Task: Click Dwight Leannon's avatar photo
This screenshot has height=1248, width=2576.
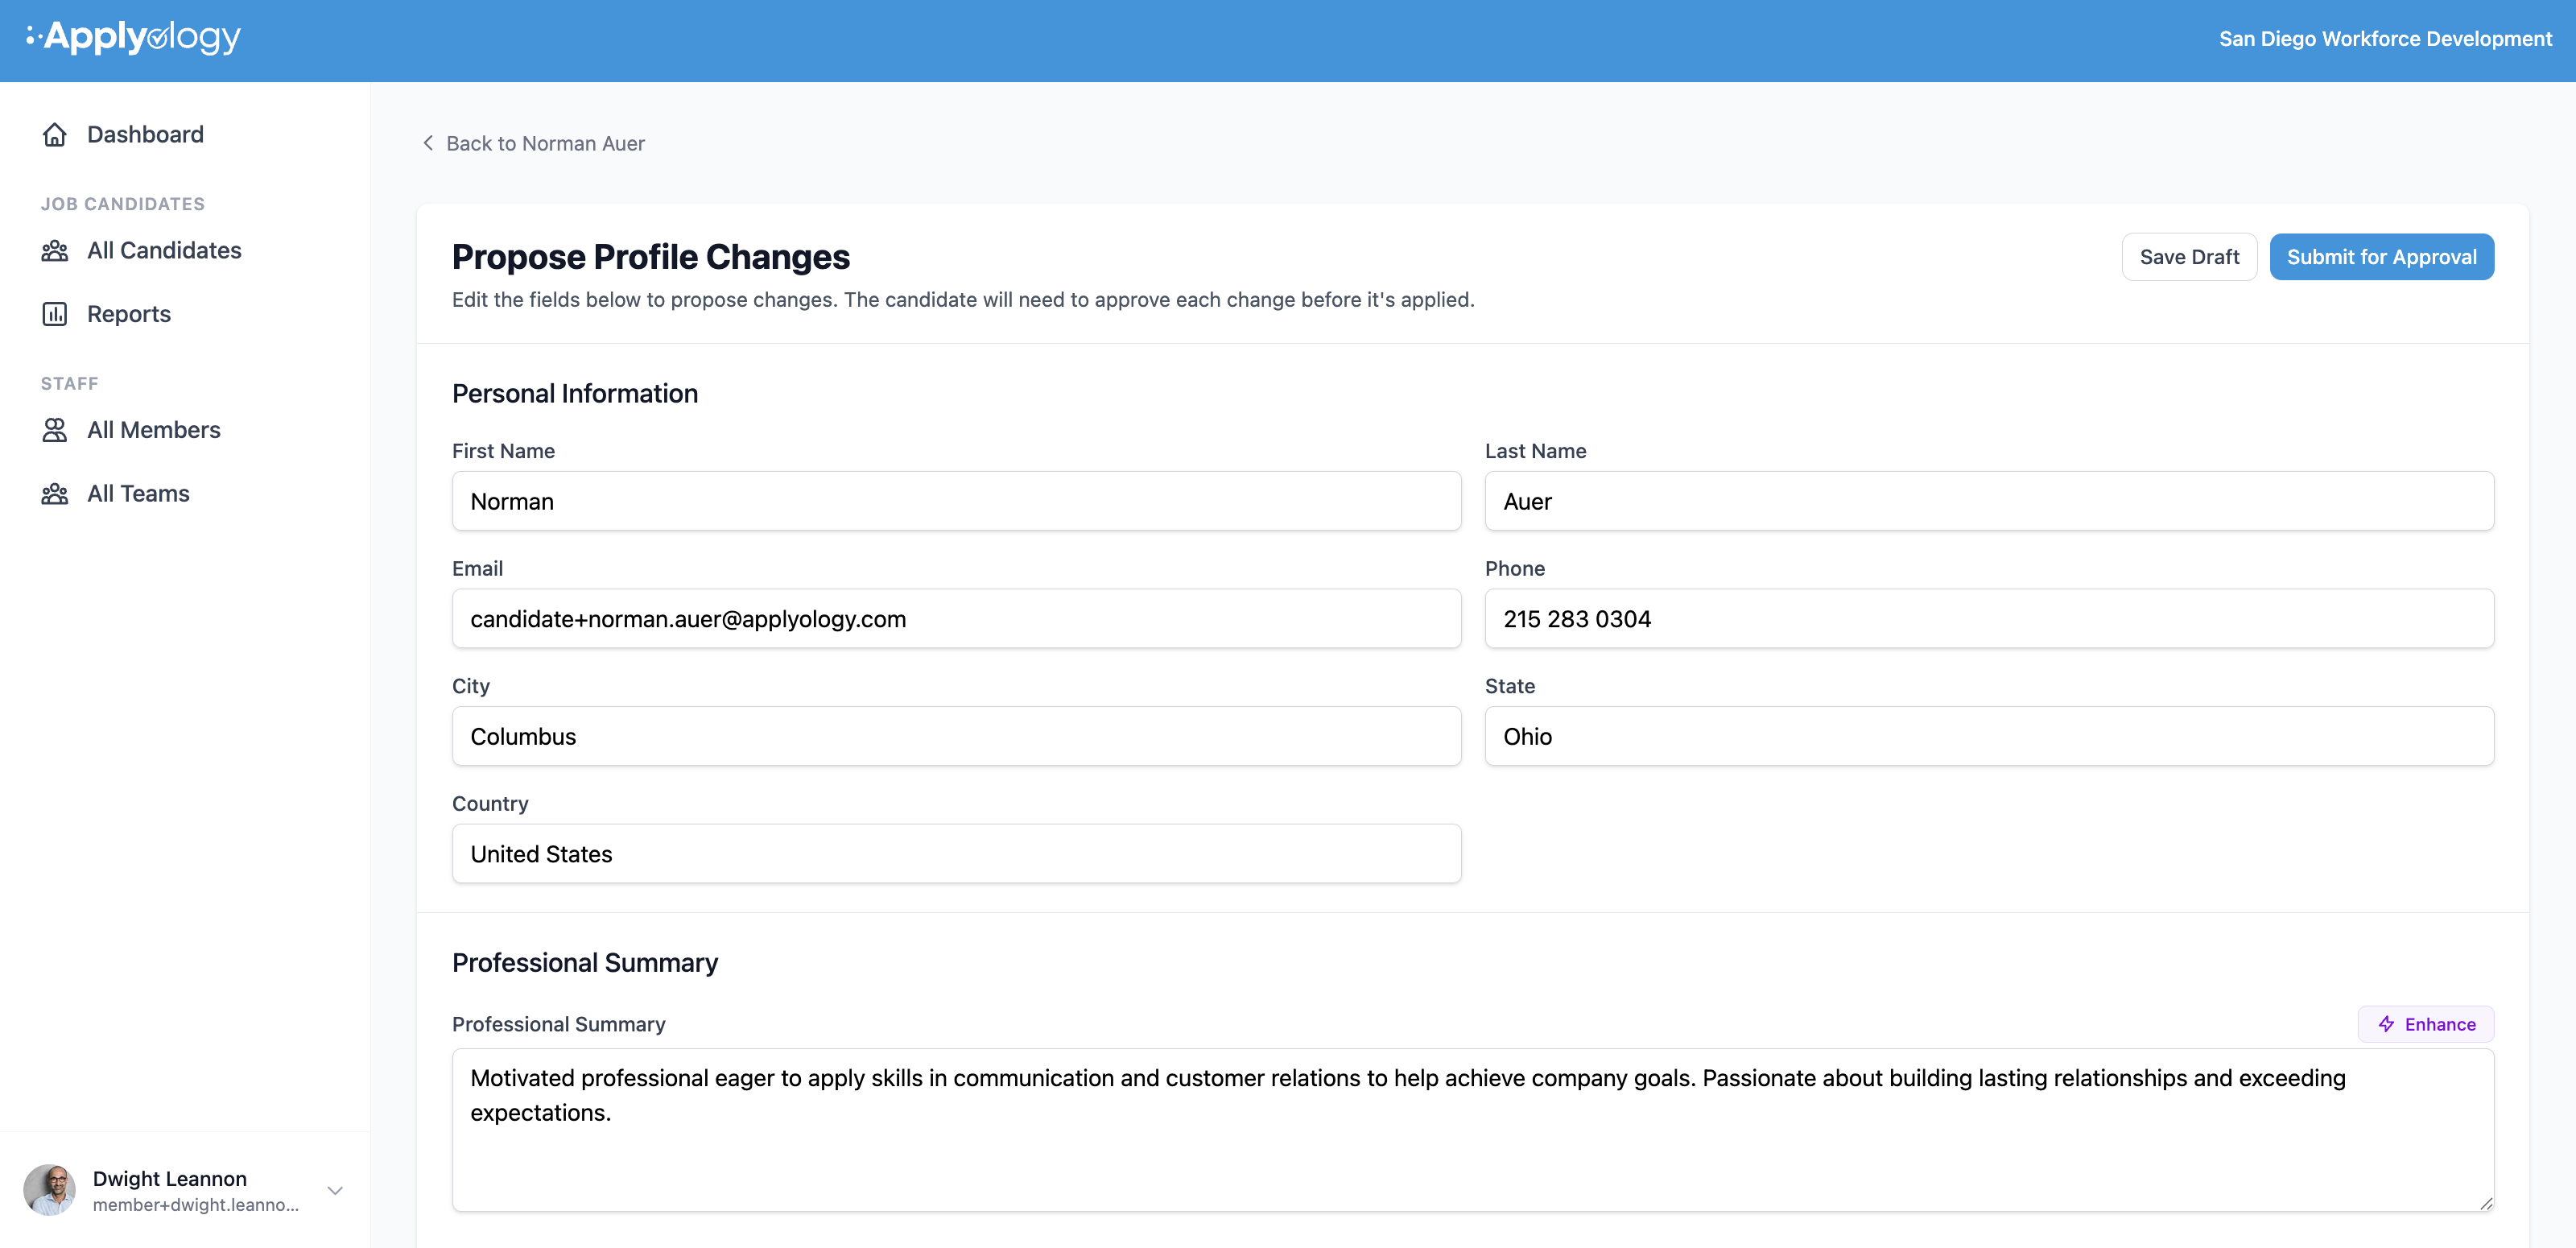Action: [x=50, y=1190]
